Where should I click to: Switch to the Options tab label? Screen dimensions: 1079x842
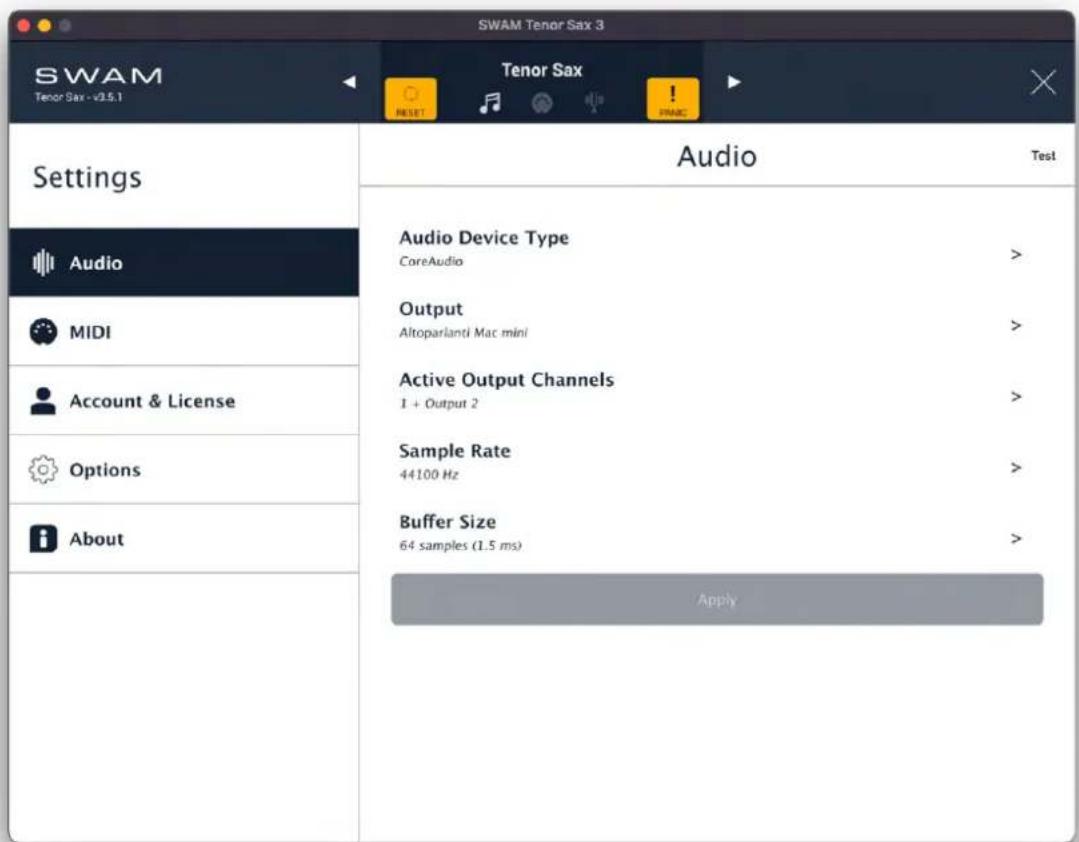tap(105, 470)
